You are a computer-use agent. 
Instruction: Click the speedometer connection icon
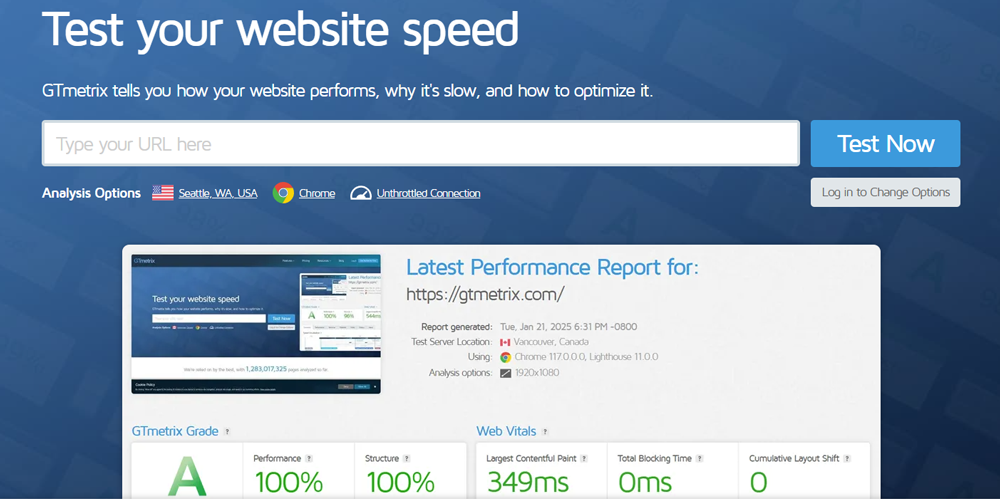(361, 193)
